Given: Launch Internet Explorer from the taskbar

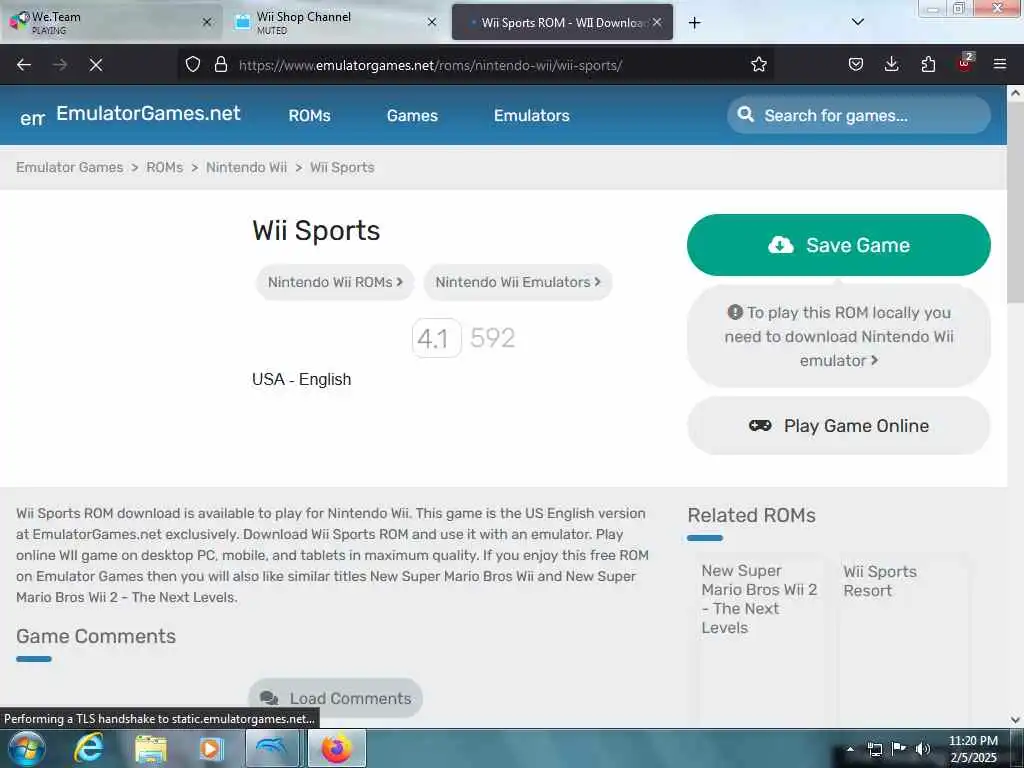Looking at the screenshot, I should [x=89, y=748].
